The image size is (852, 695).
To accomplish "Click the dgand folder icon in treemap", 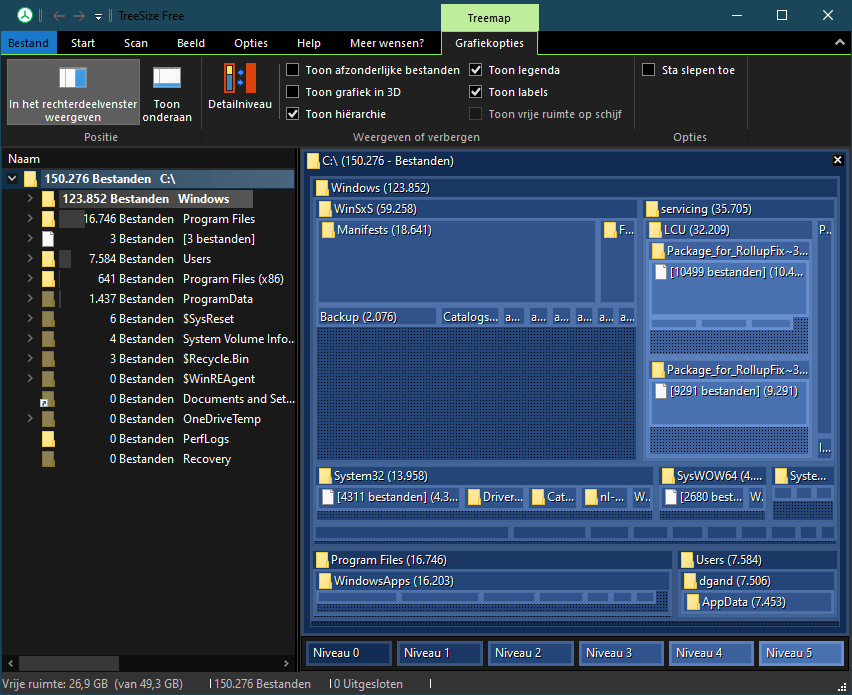I will point(690,581).
